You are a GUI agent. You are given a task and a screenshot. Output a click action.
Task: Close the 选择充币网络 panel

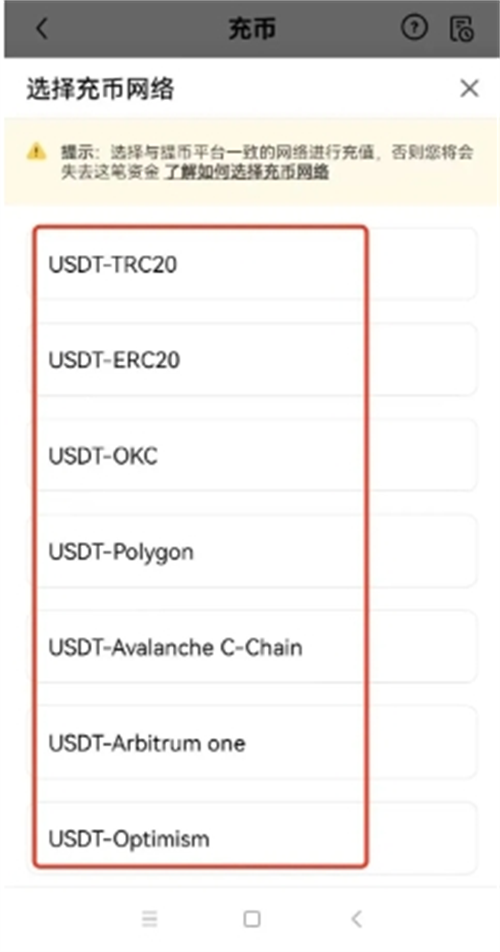(469, 89)
